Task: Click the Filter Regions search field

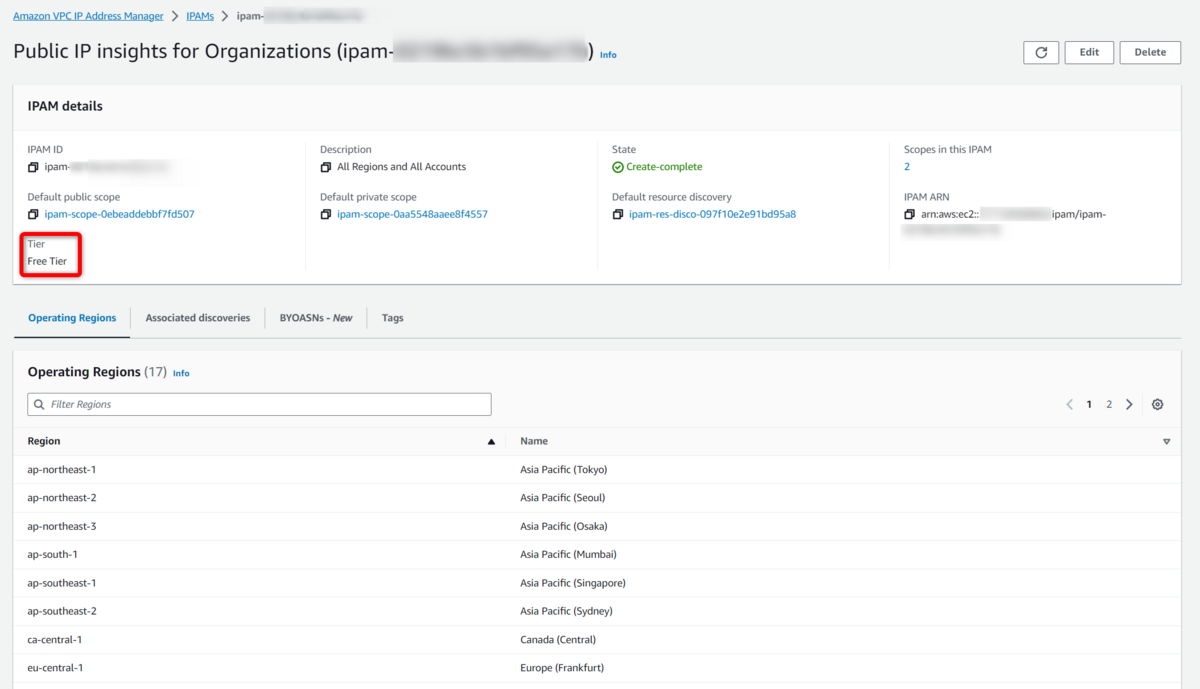Action: [260, 404]
